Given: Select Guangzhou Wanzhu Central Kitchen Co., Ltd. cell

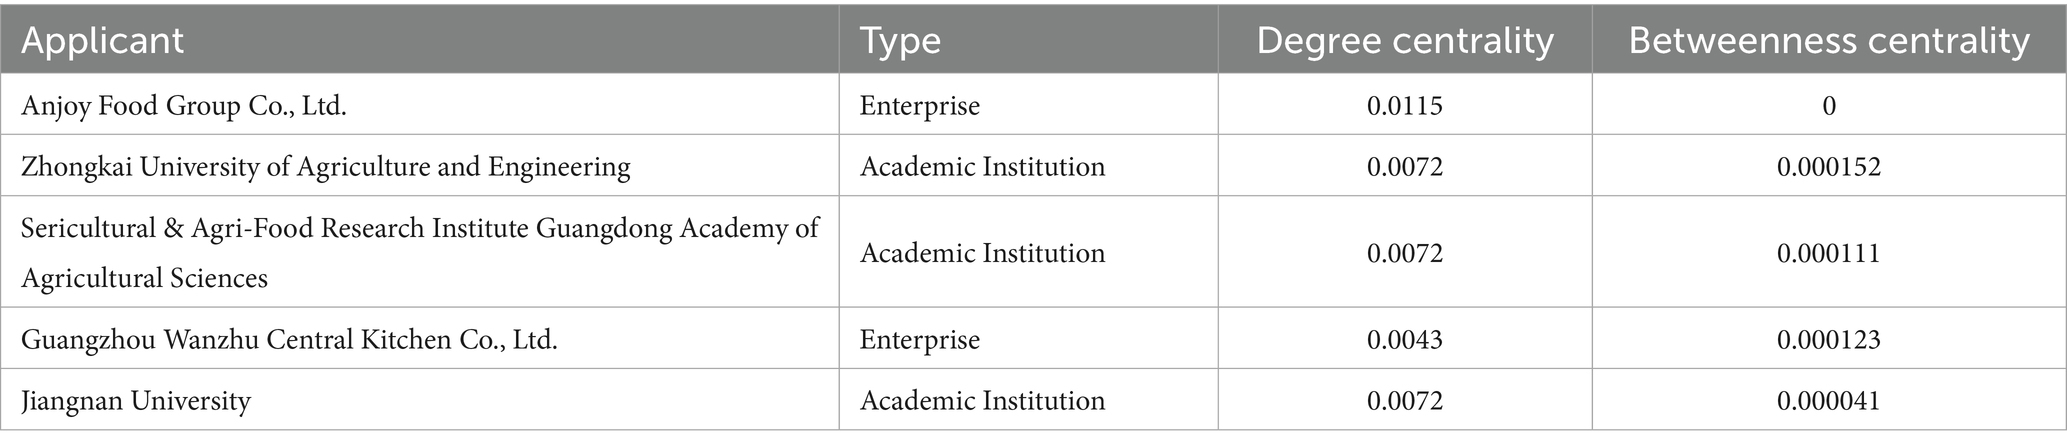Looking at the screenshot, I should tap(289, 340).
